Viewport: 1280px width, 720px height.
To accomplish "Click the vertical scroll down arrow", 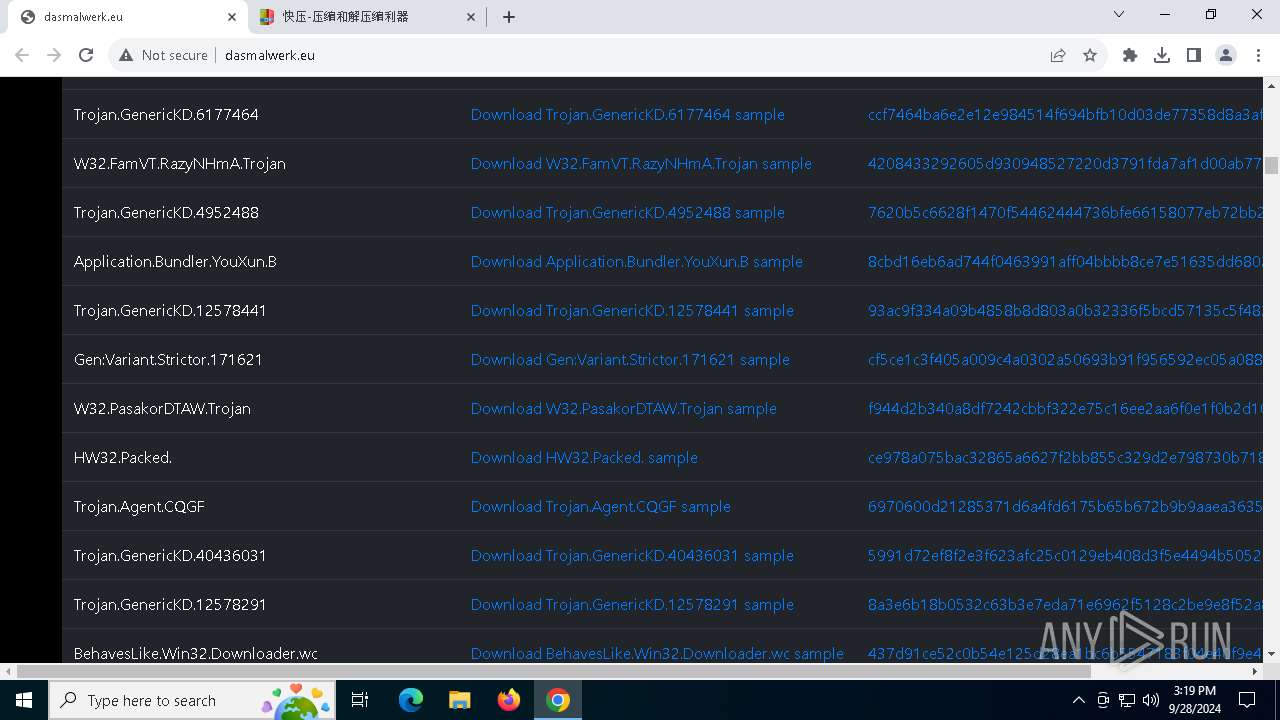I will 1271,654.
